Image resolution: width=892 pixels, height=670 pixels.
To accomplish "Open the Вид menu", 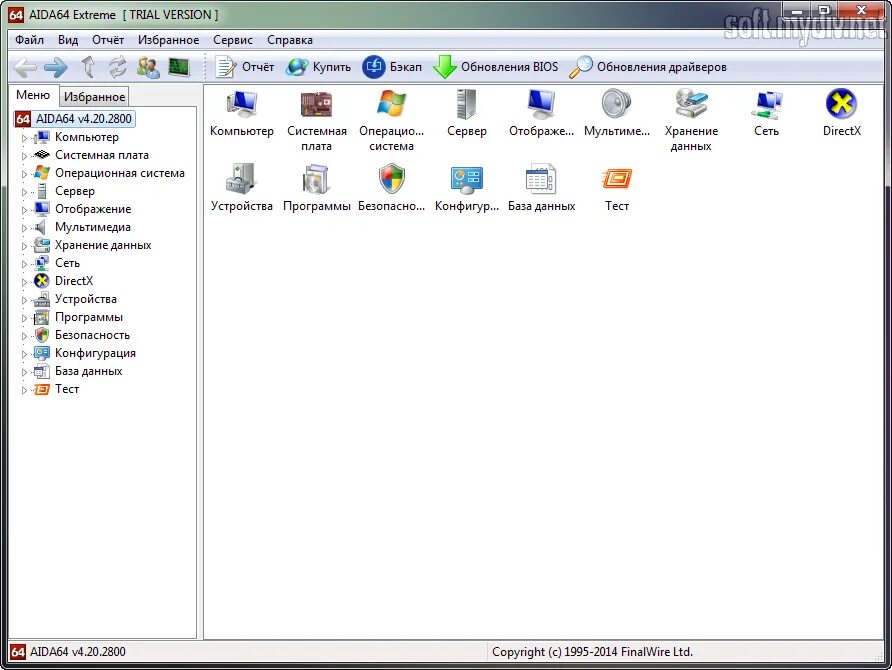I will point(68,40).
